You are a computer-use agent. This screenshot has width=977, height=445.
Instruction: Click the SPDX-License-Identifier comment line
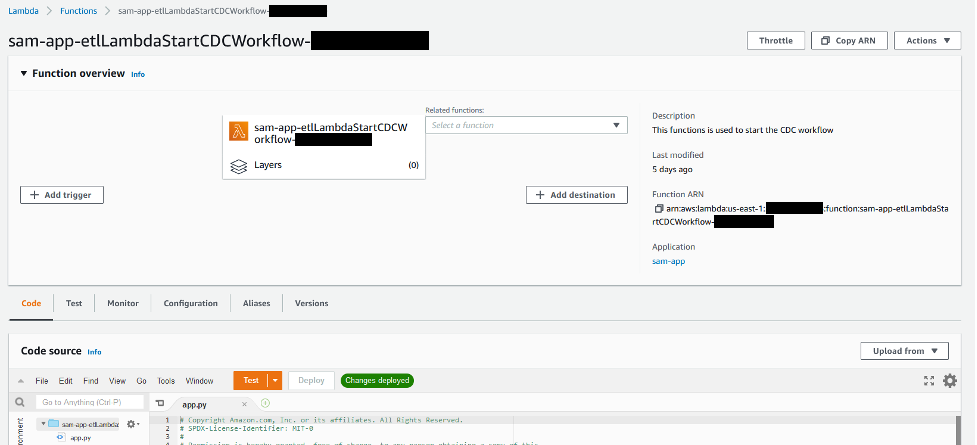click(x=247, y=429)
